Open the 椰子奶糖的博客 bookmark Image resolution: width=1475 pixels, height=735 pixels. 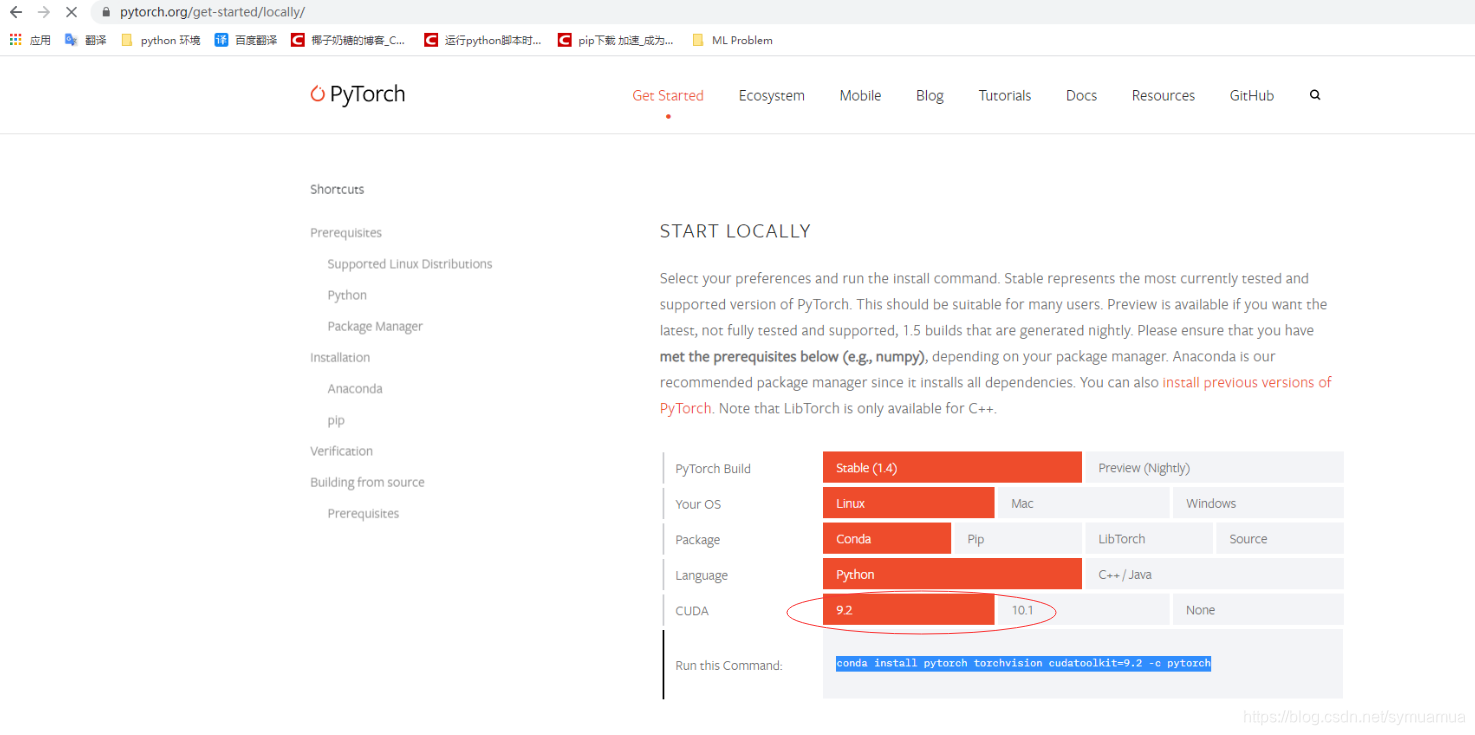(348, 40)
